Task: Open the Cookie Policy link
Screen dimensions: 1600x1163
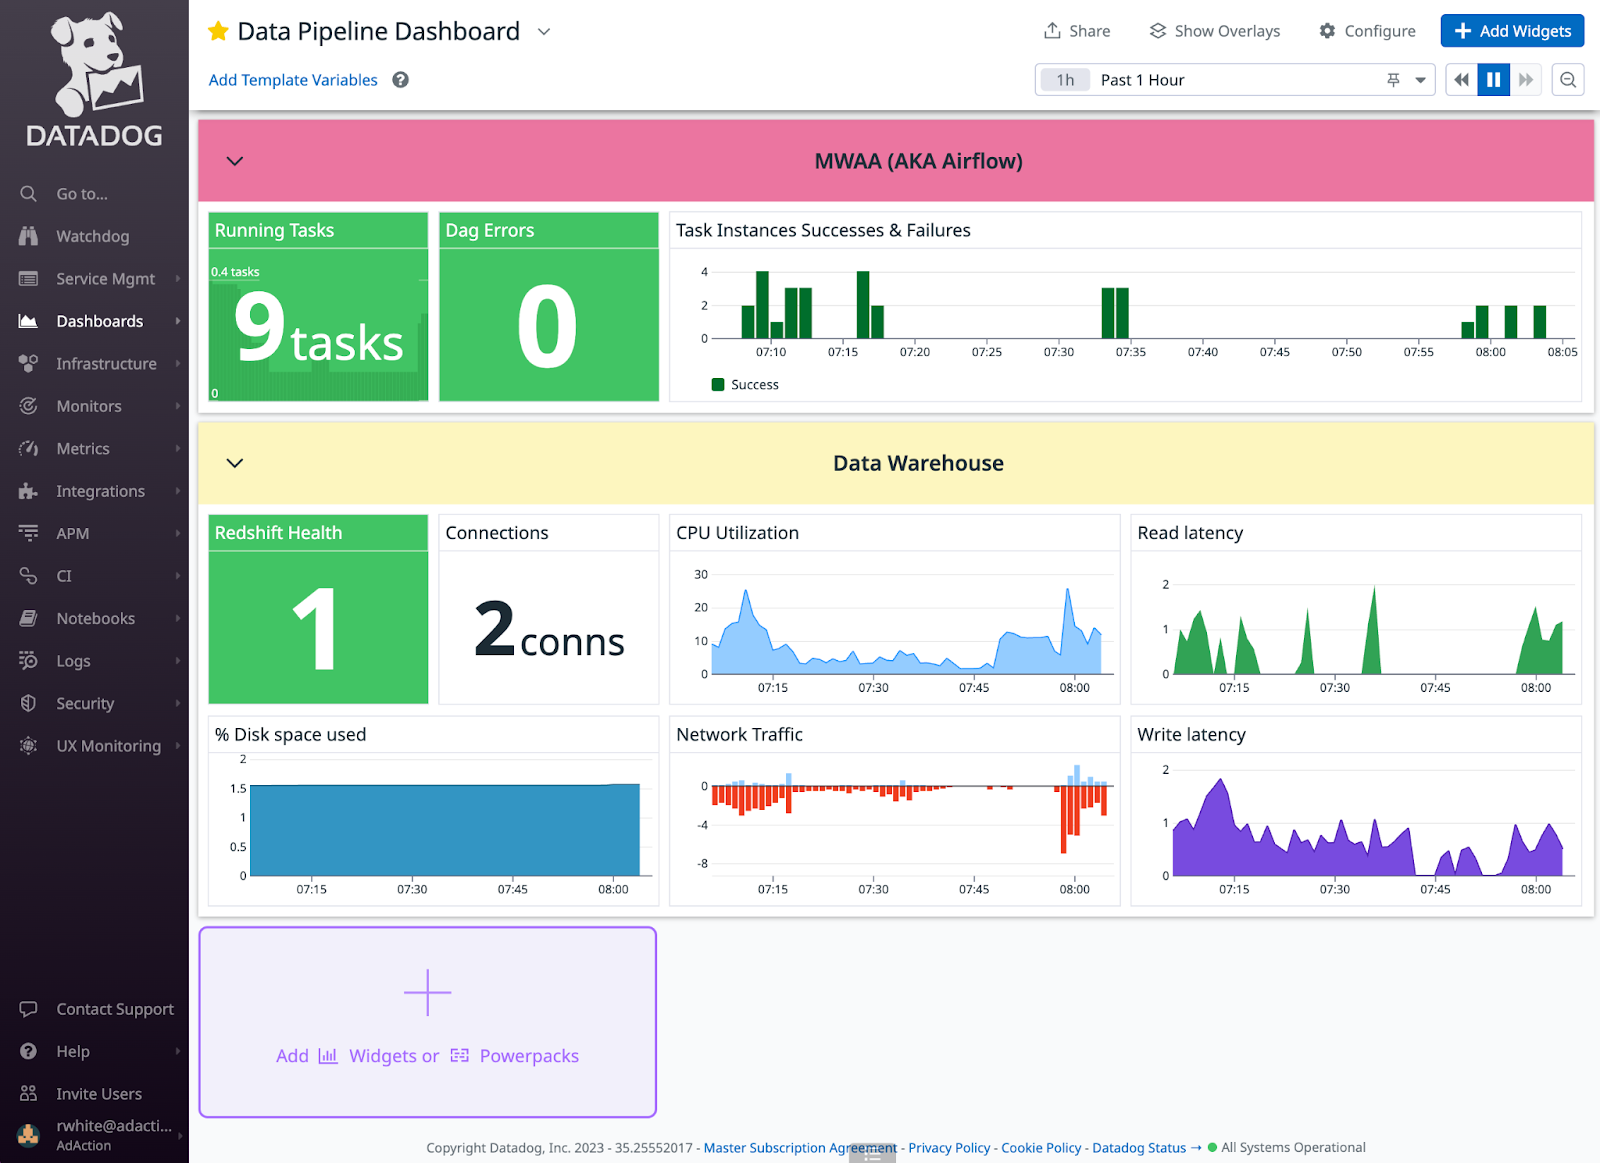Action: click(x=1041, y=1148)
